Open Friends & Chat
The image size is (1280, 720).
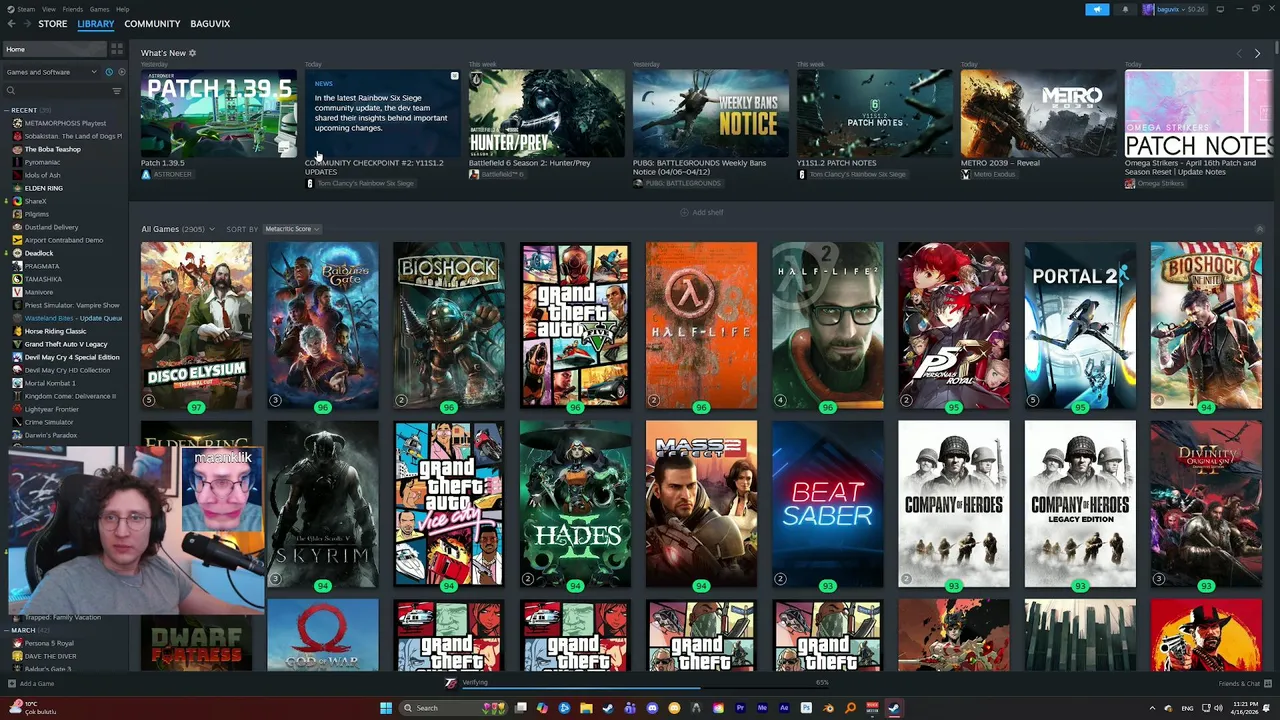click(x=1244, y=684)
